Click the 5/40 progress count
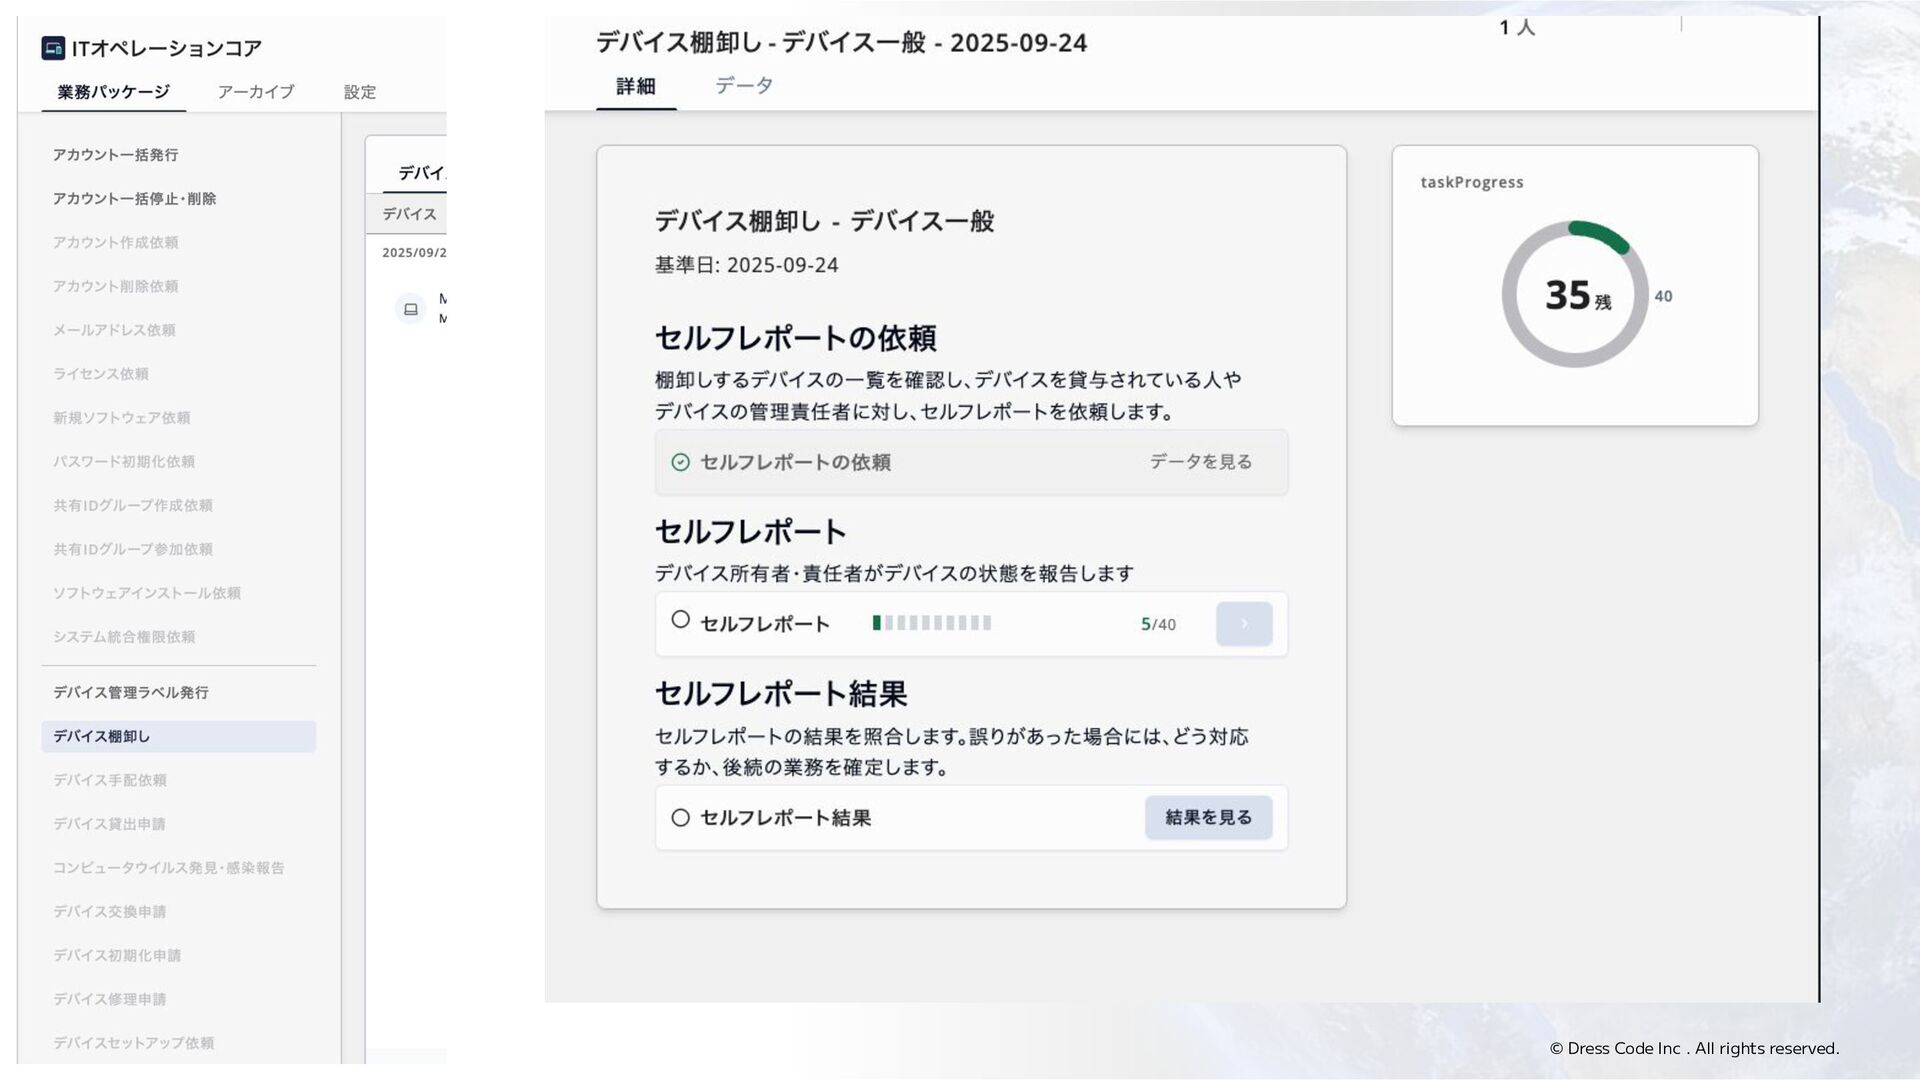The width and height of the screenshot is (1920, 1080). 1158,624
